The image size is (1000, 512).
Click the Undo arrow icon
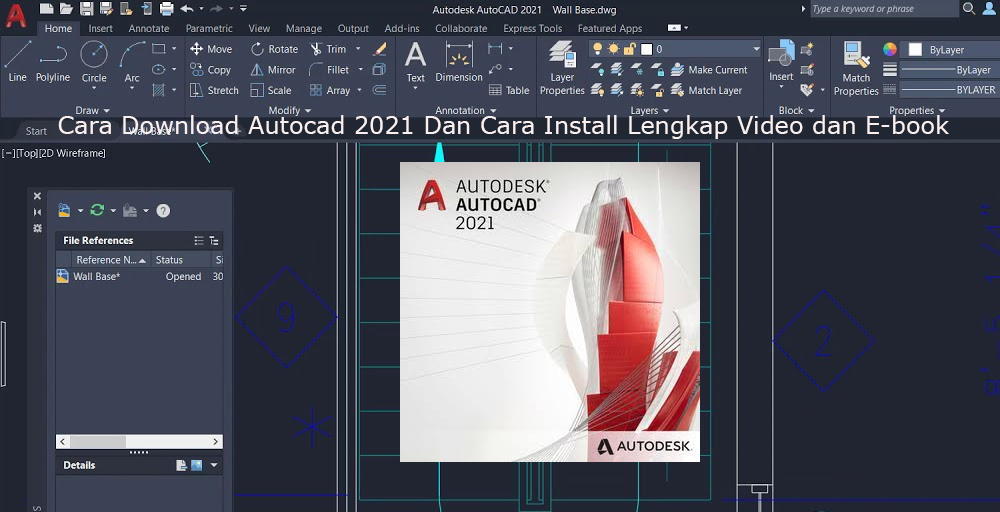coord(187,9)
